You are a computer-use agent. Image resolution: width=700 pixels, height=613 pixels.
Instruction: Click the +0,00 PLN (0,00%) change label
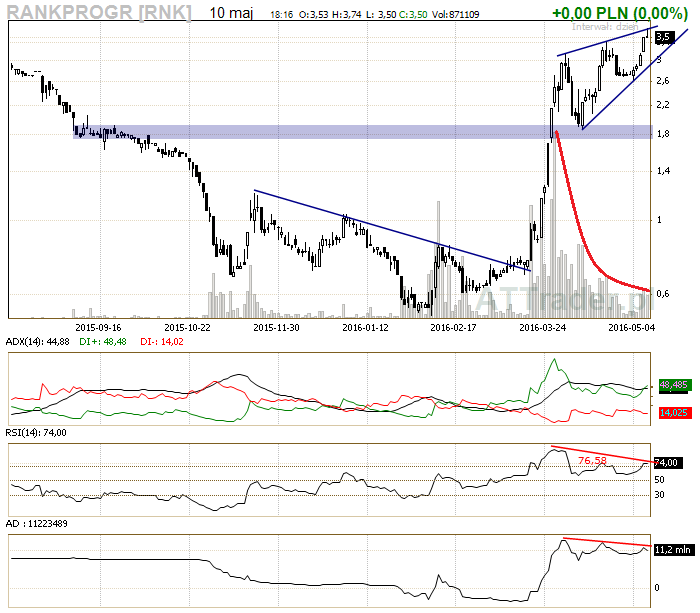tap(620, 13)
